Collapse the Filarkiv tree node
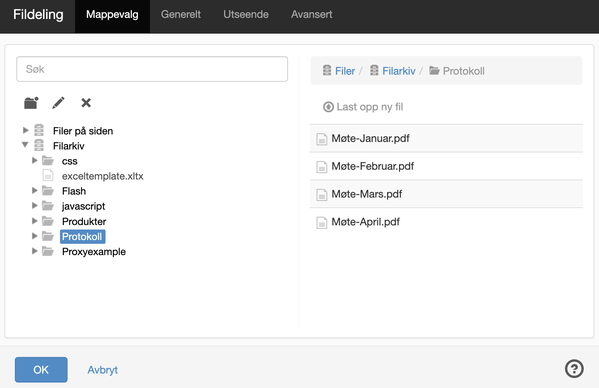Screen dimensions: 599x388 click(25, 145)
